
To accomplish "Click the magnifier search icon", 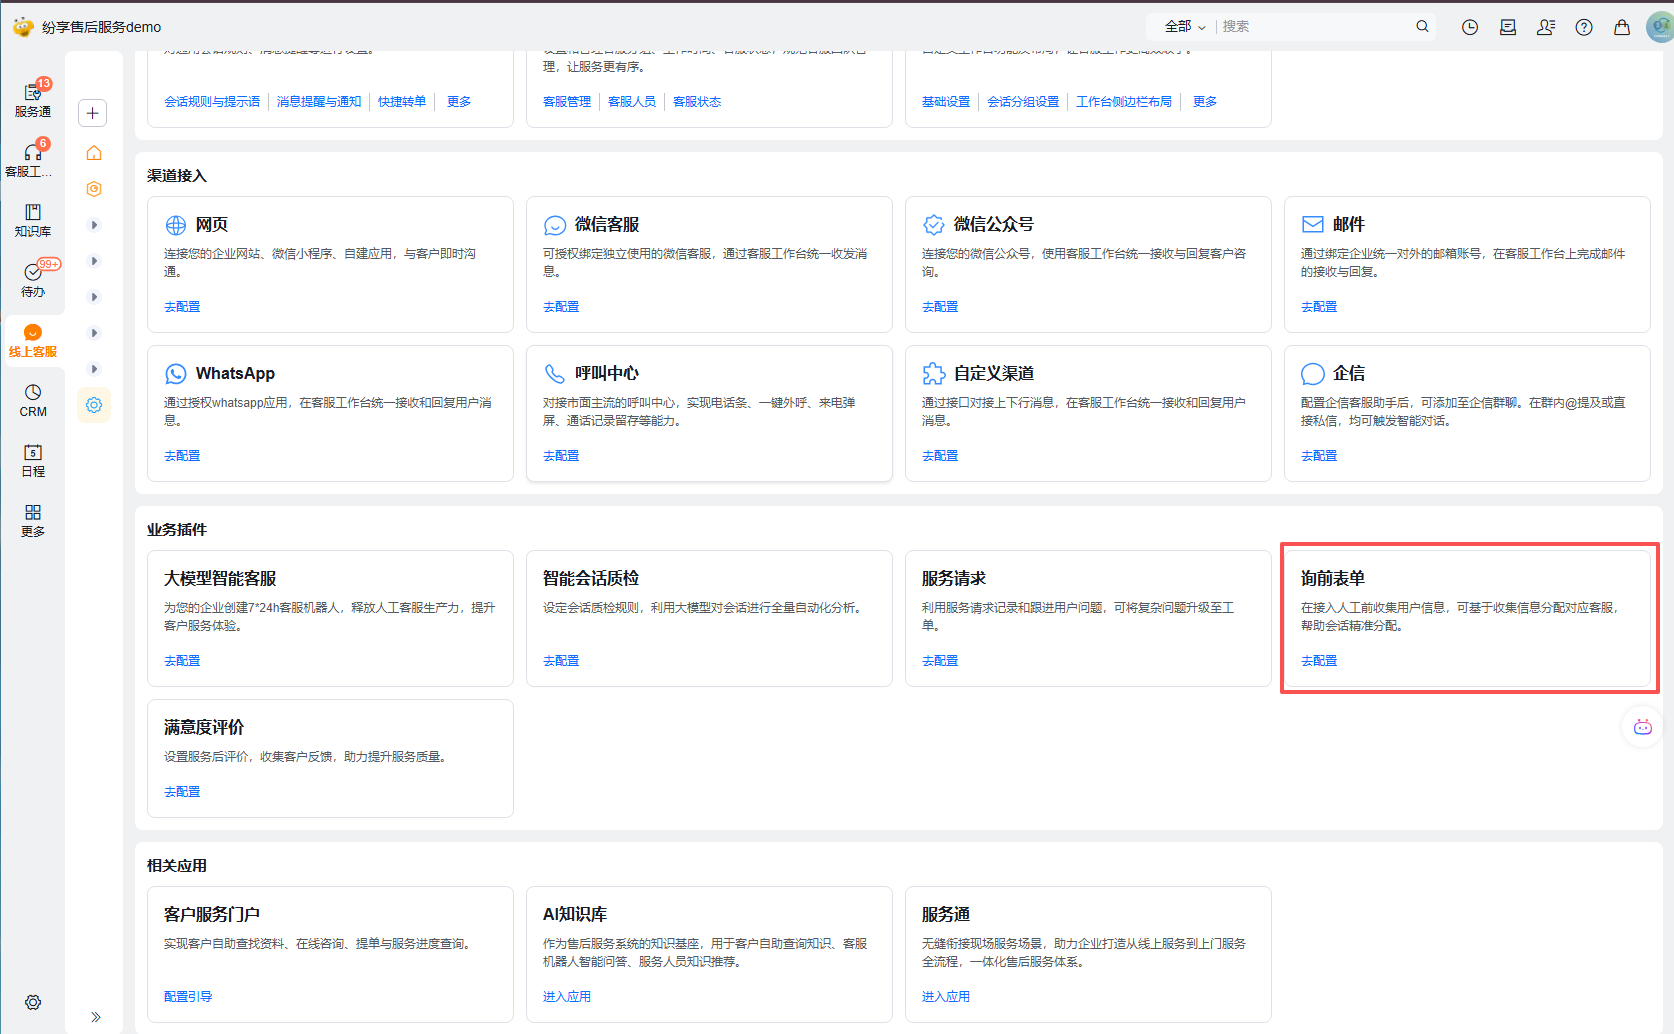I will (1422, 27).
